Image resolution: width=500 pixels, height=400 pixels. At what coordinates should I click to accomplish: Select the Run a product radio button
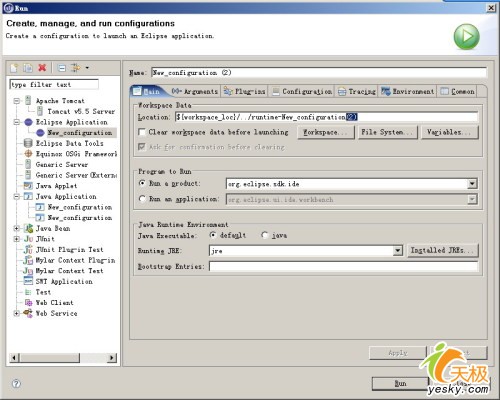click(x=142, y=183)
